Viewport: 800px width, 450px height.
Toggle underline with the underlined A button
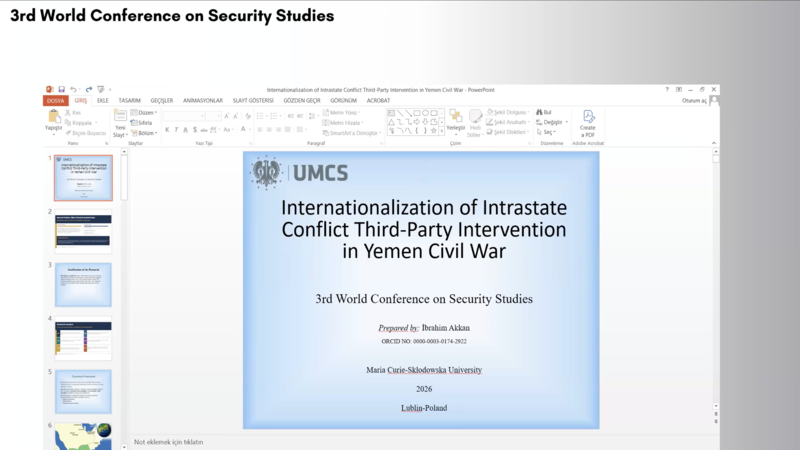pos(185,130)
